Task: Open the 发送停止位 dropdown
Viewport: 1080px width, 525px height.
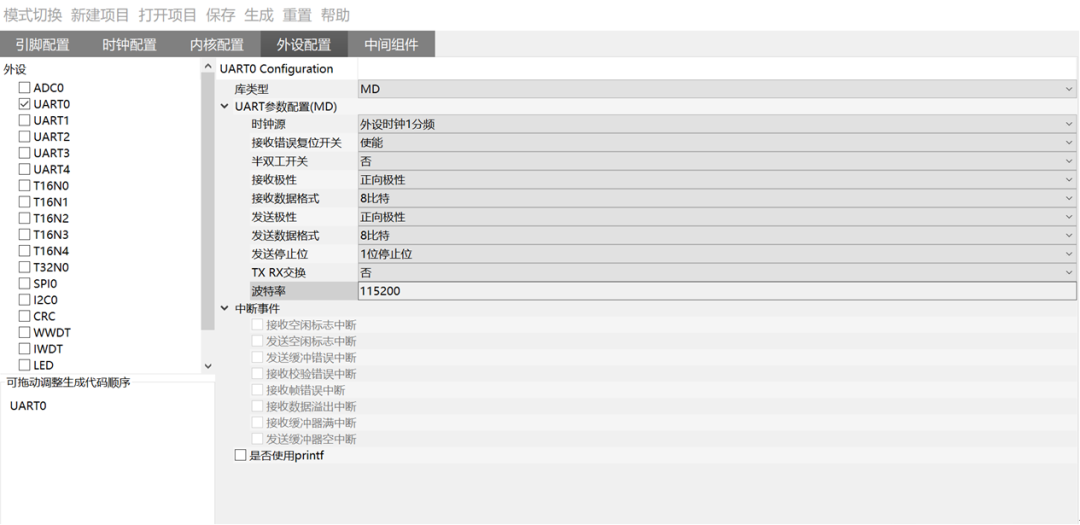Action: (716, 254)
